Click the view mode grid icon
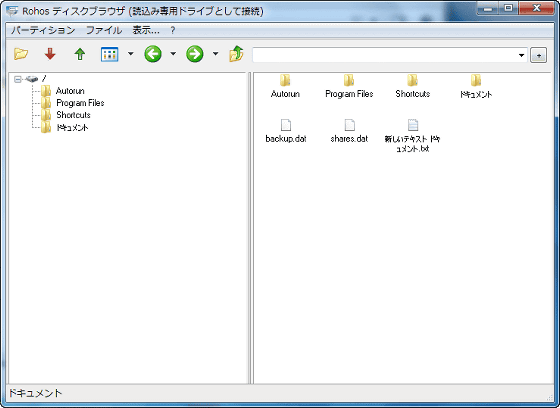This screenshot has height=408, width=560. [109, 54]
